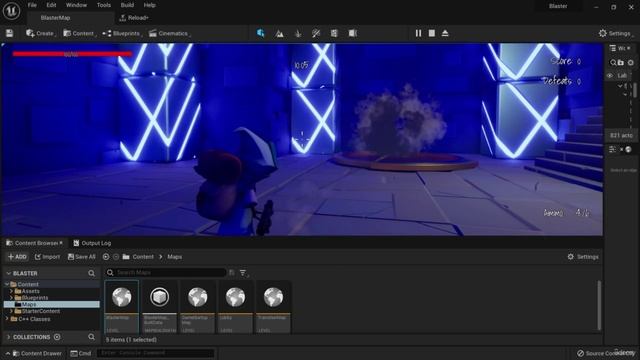
Task: Click the Outliner add folder icon
Action: pos(621,62)
